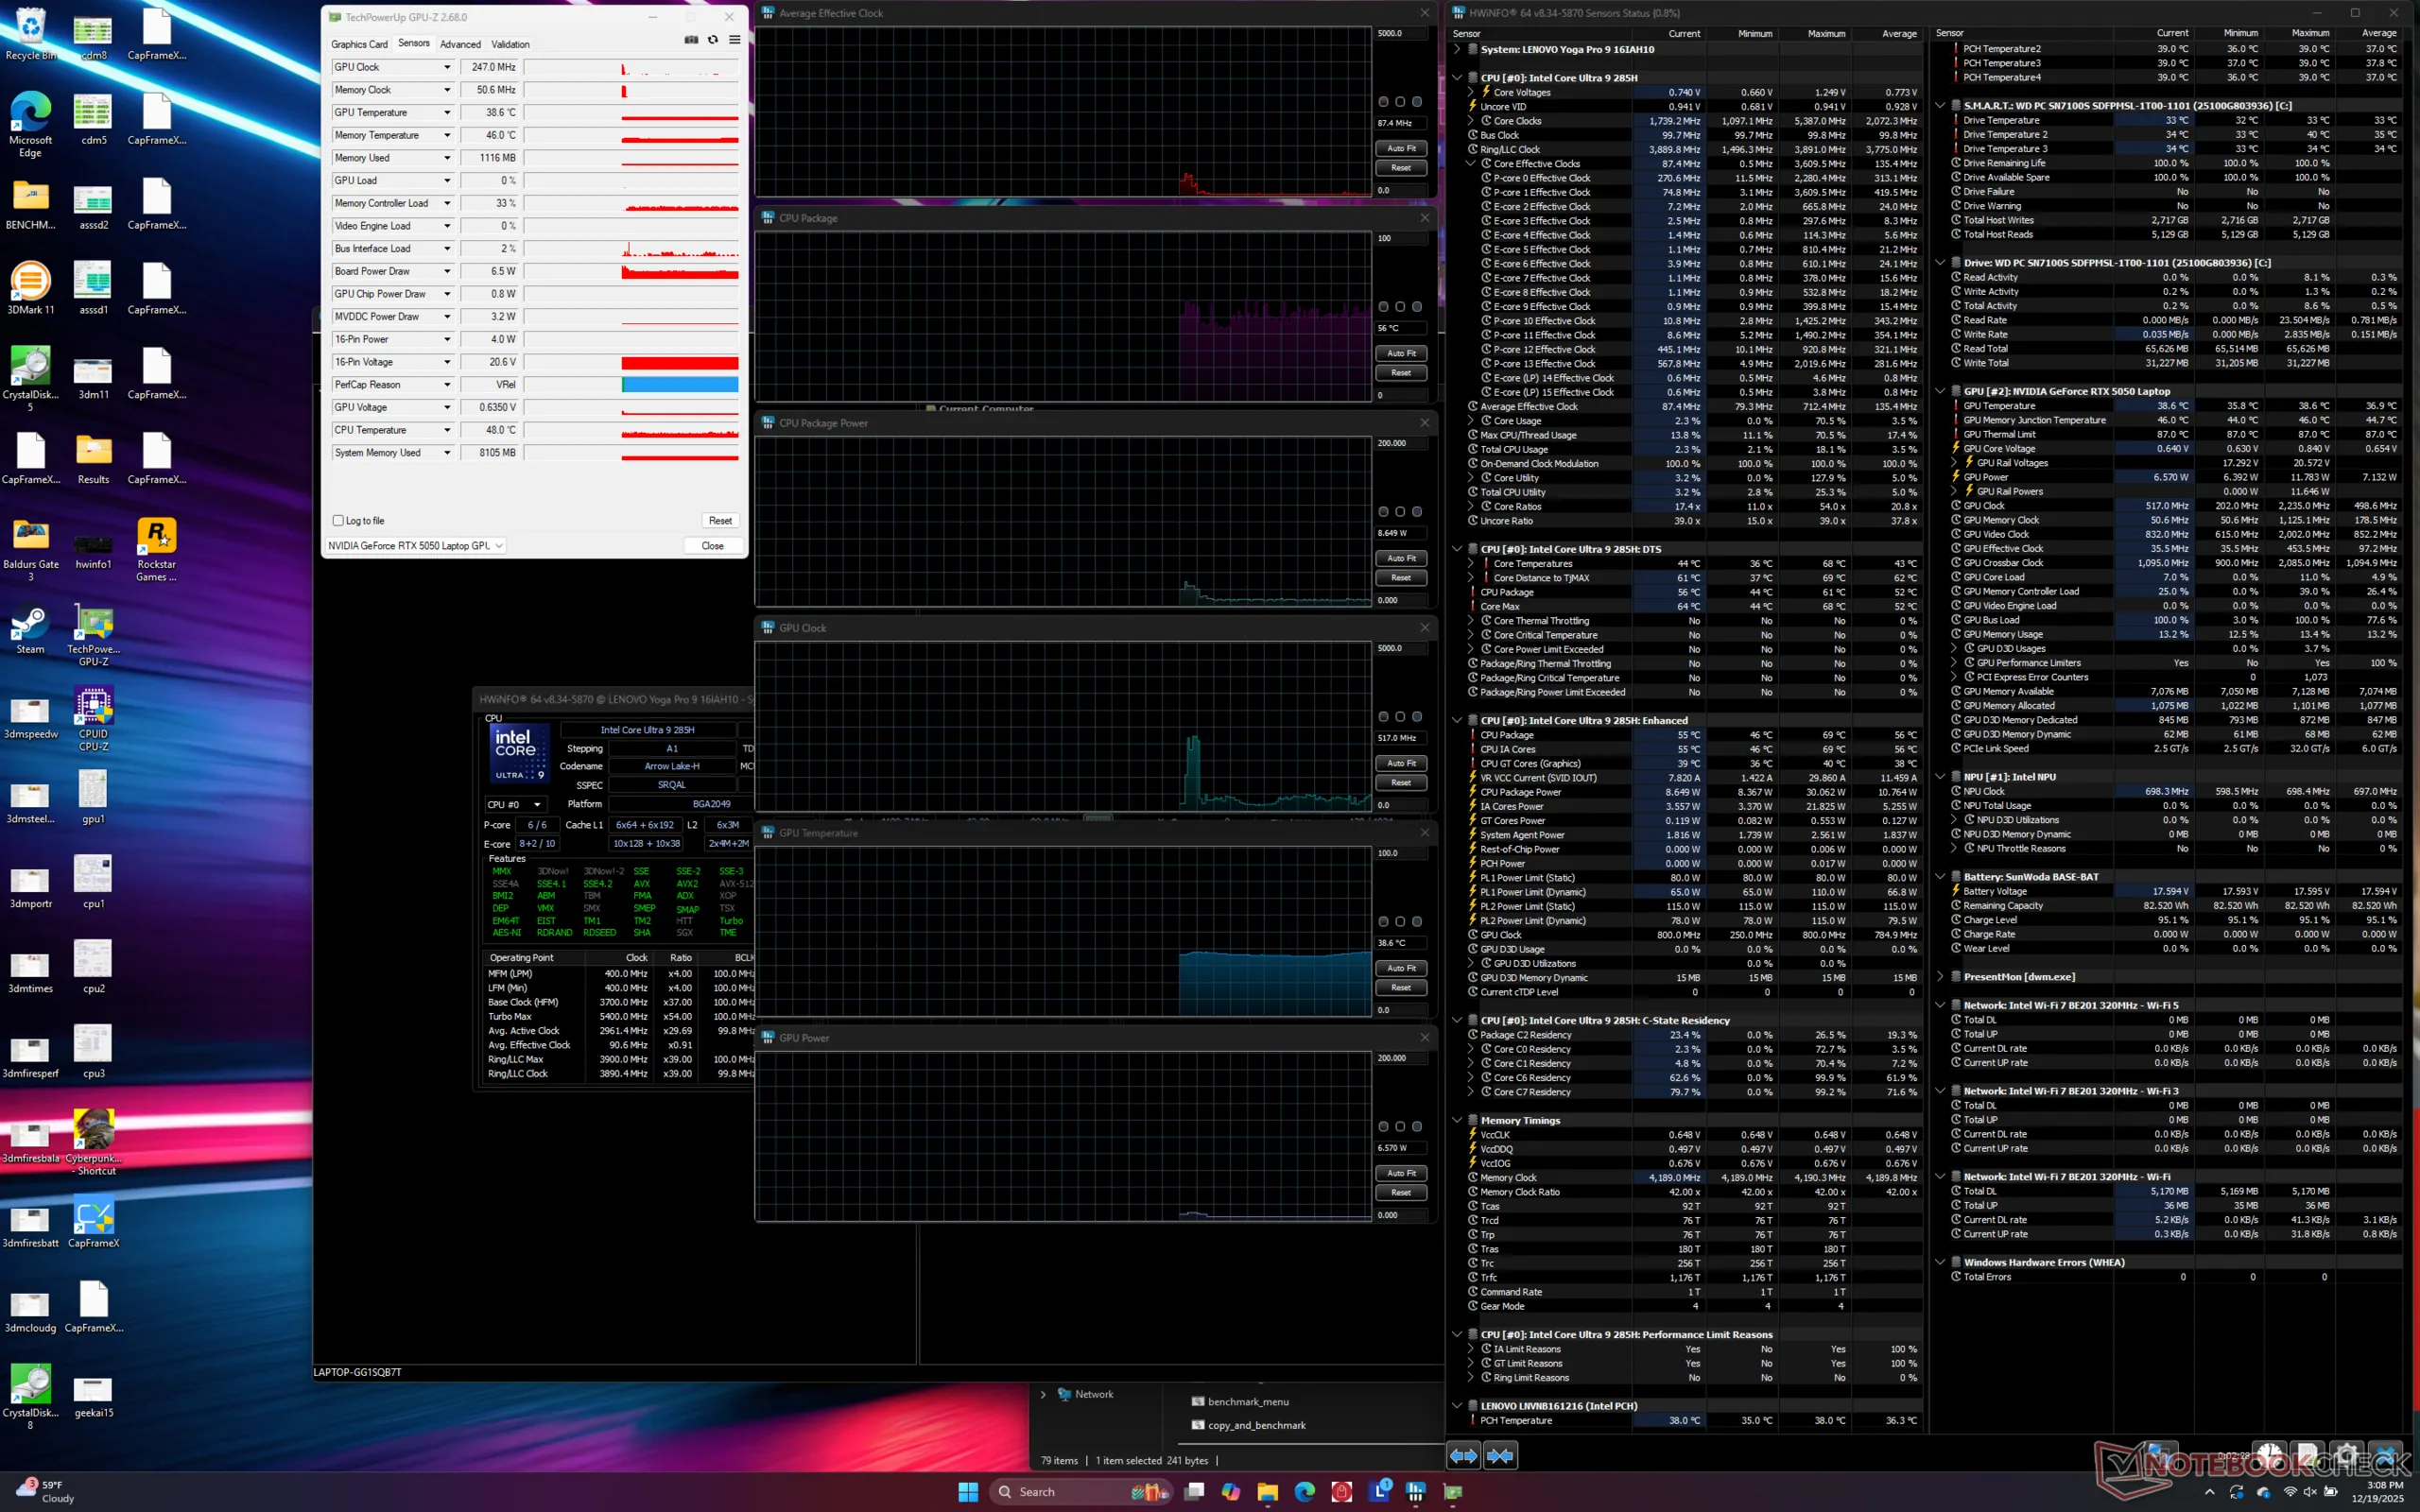Viewport: 2420px width, 1512px height.
Task: Open Microsoft Edge in taskbar
Action: pos(1305,1491)
